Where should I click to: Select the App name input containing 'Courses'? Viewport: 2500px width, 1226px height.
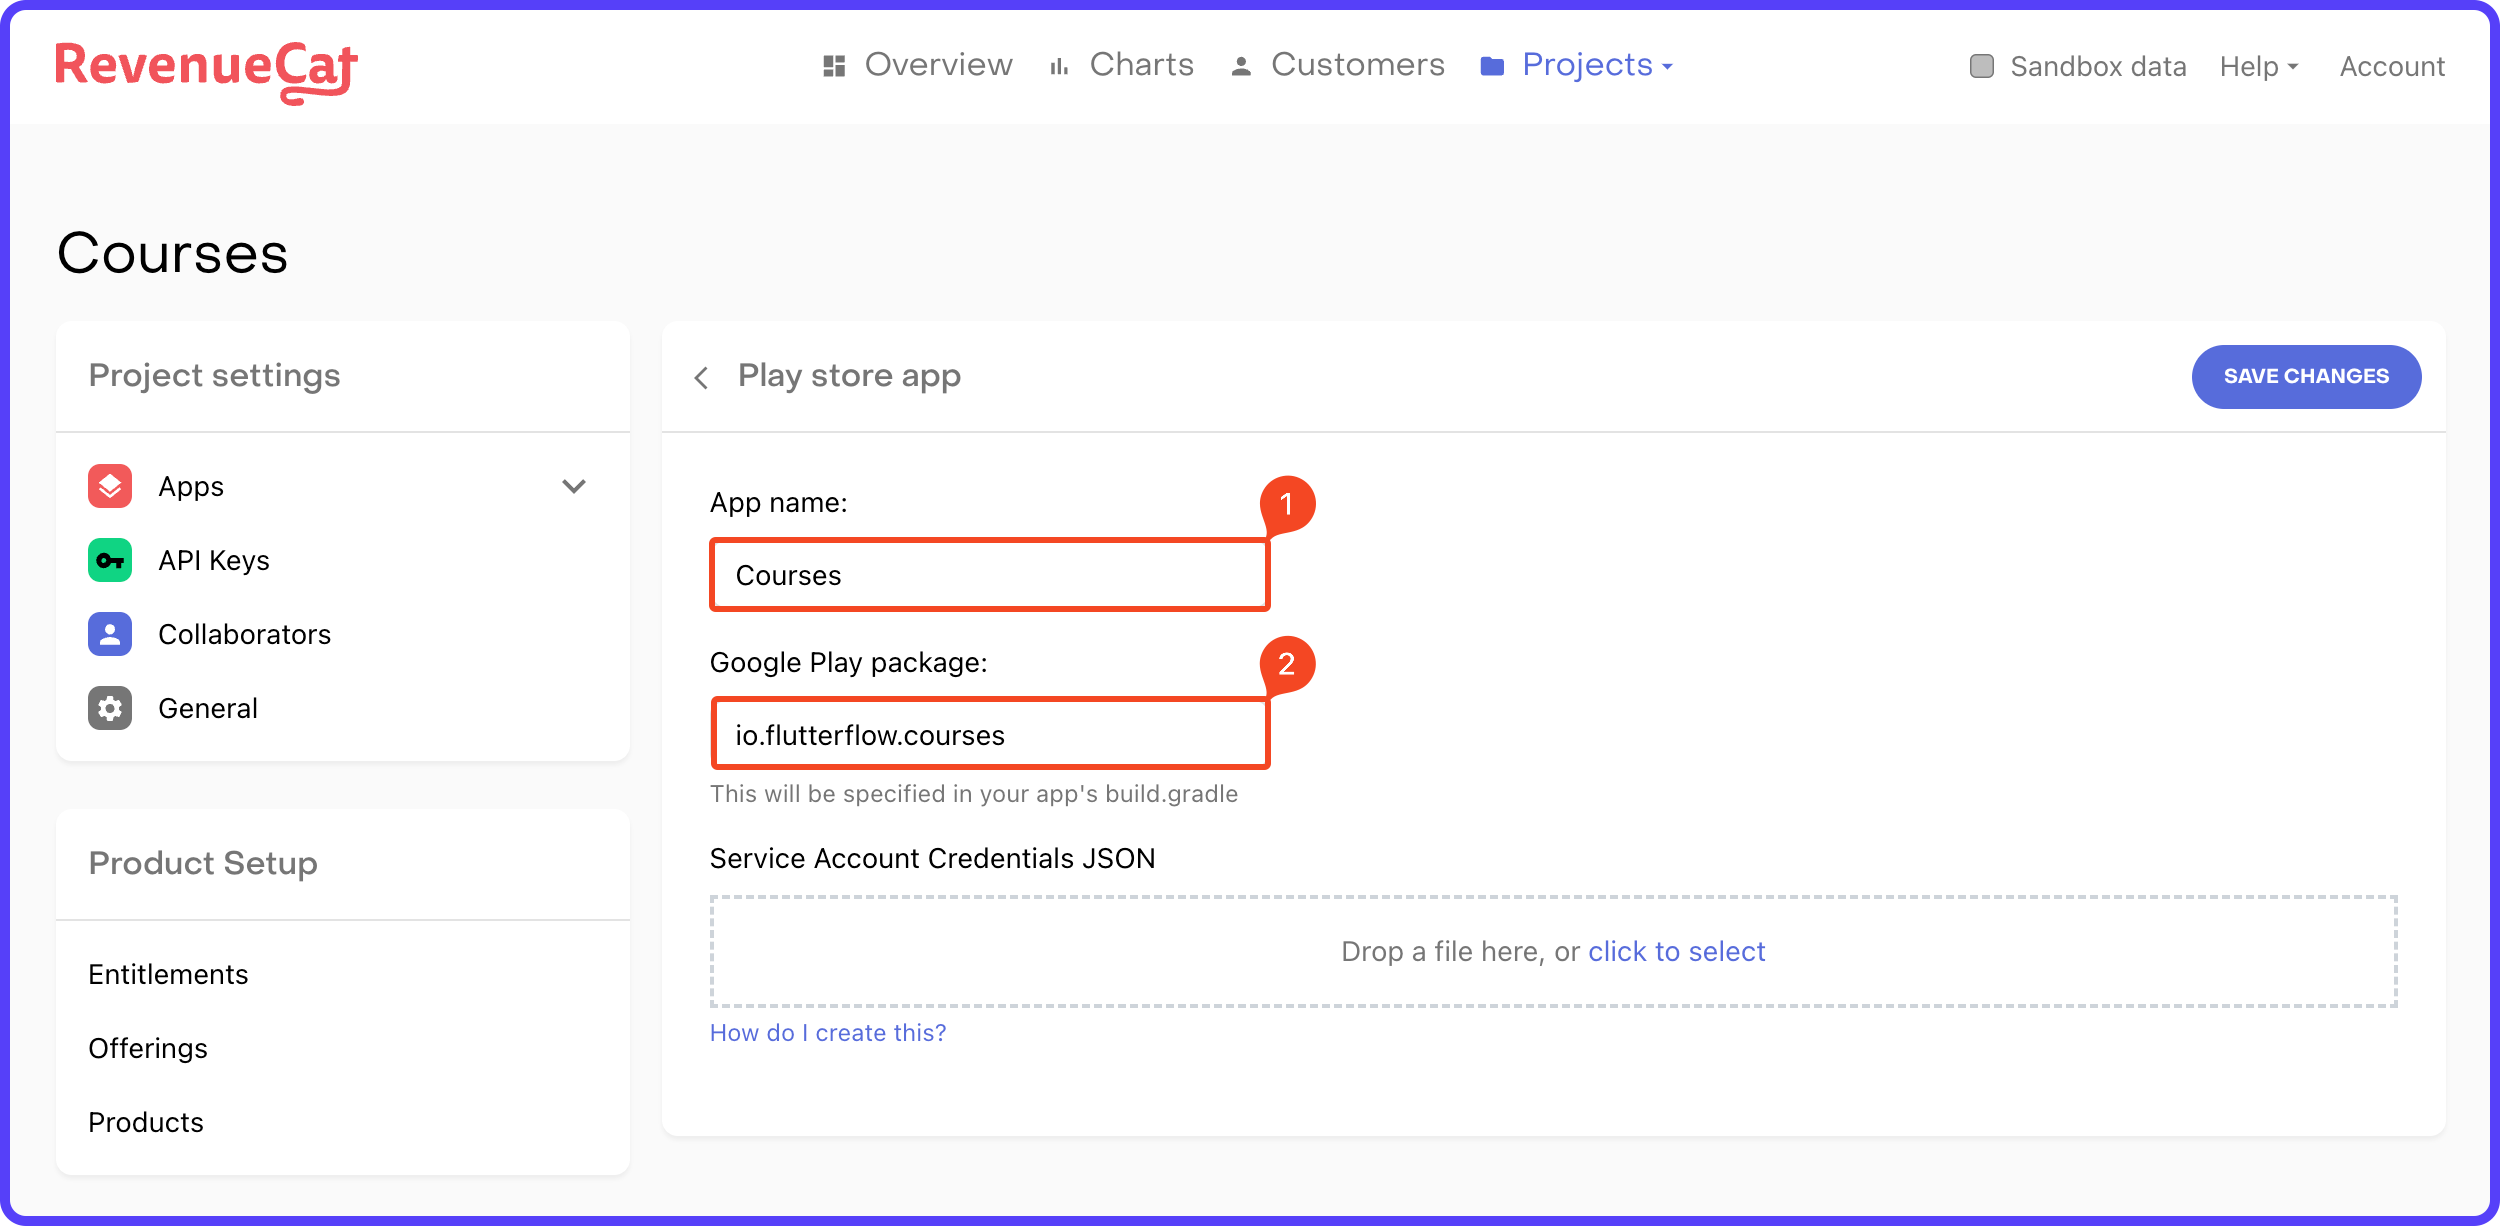pyautogui.click(x=988, y=574)
